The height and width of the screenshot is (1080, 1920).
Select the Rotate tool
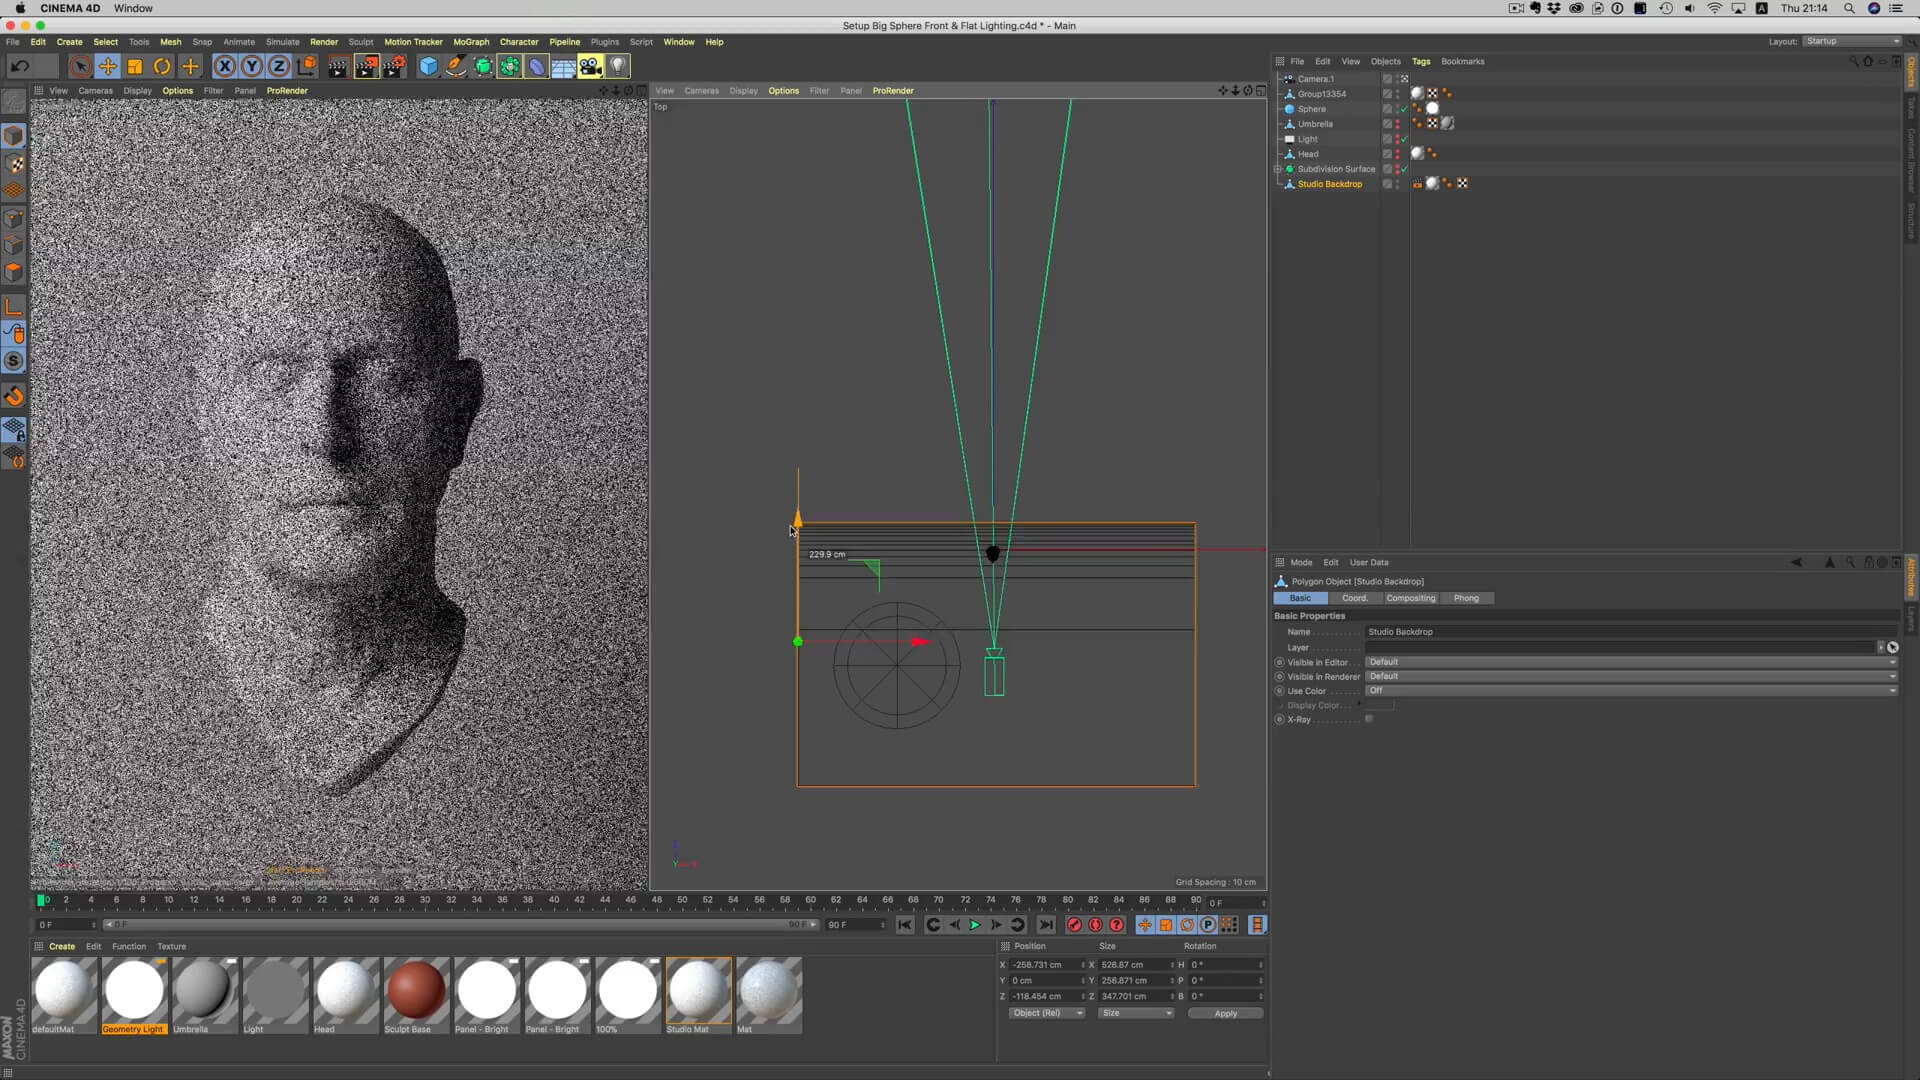[162, 66]
